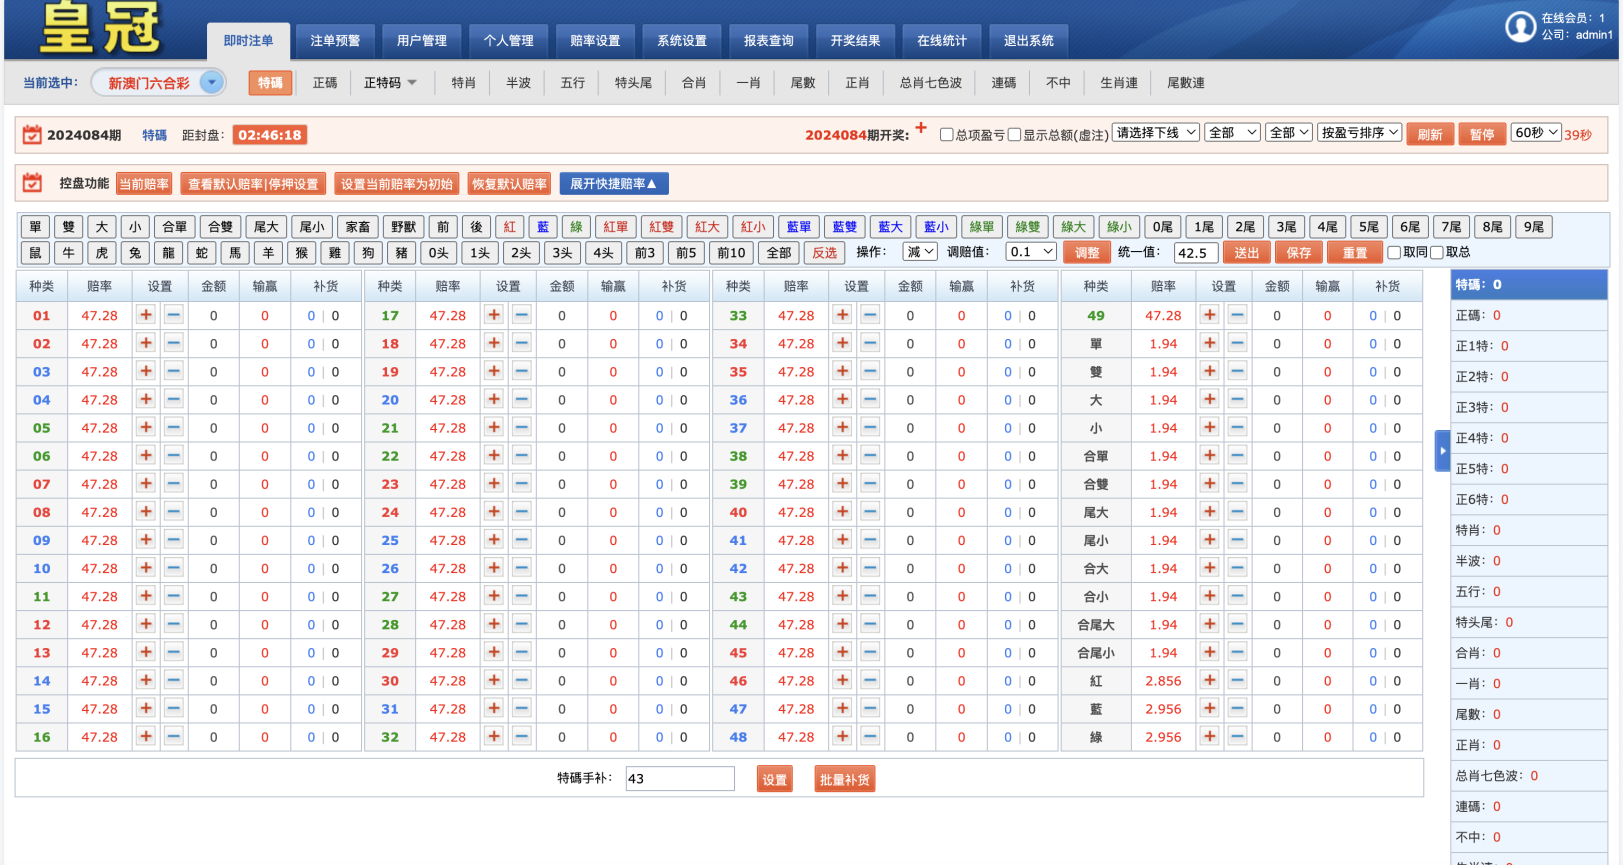Click the 刷新 refresh button
Viewport: 1623px width, 865px height.
point(1430,134)
